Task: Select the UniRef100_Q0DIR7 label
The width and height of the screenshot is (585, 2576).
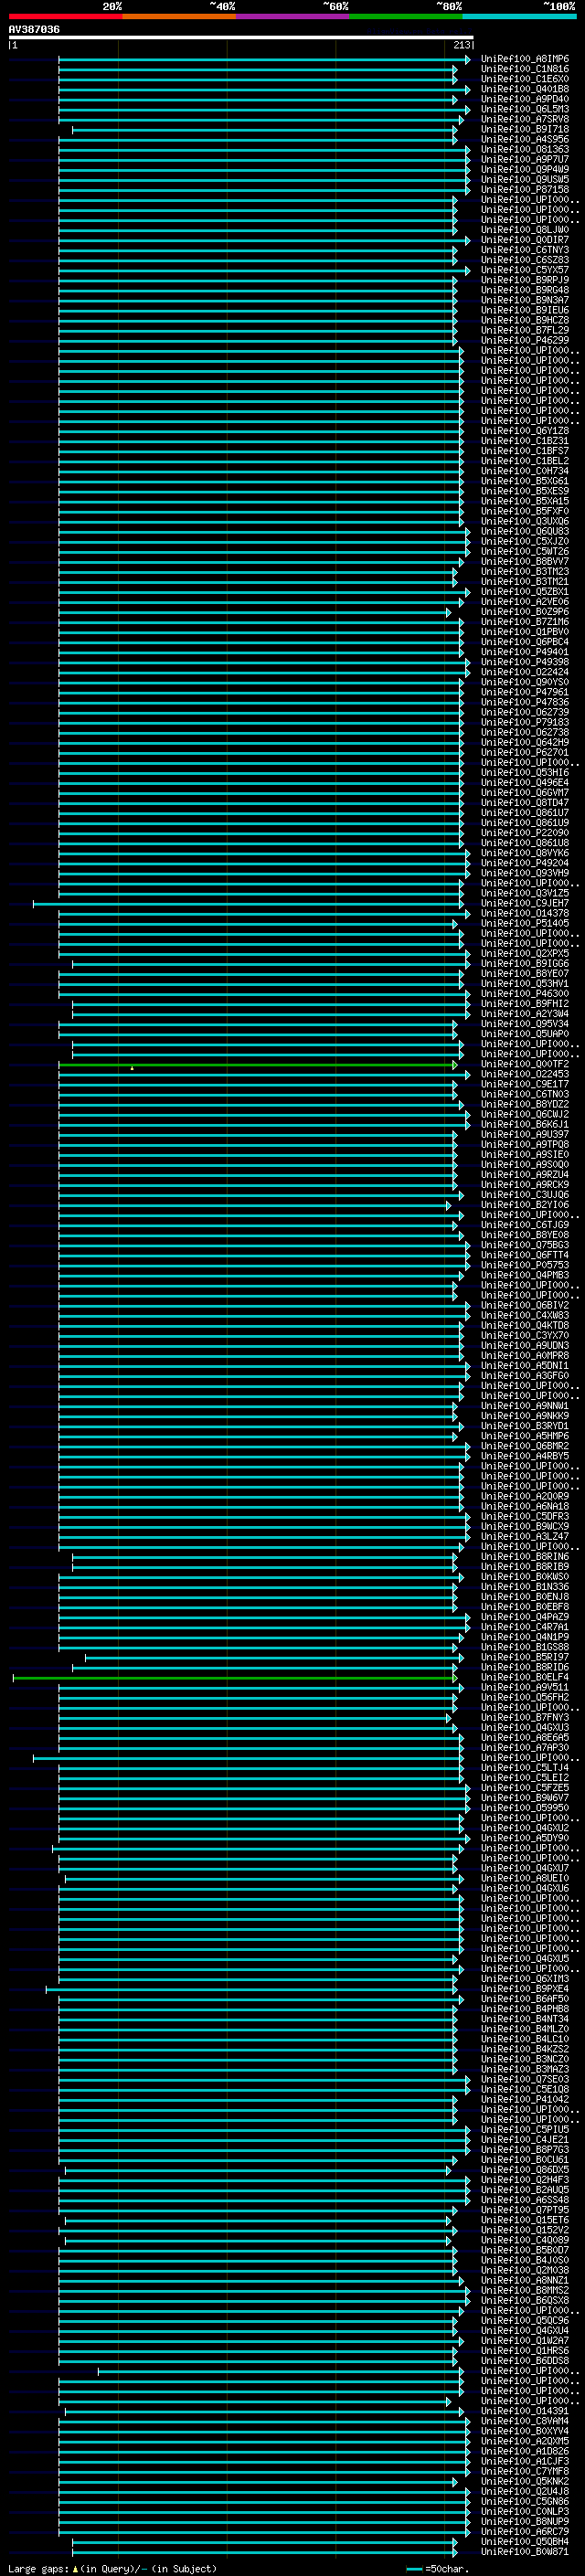Action: 525,240
